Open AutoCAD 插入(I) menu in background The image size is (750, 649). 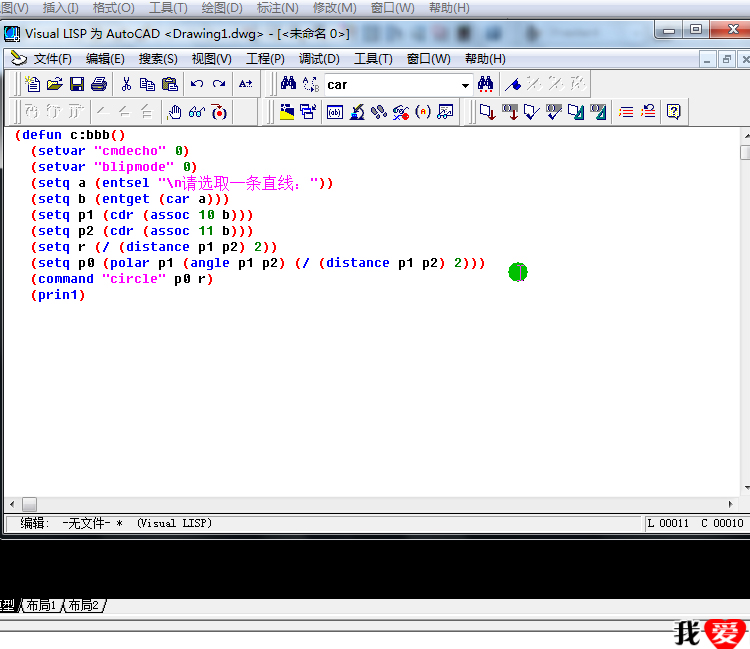tap(60, 8)
